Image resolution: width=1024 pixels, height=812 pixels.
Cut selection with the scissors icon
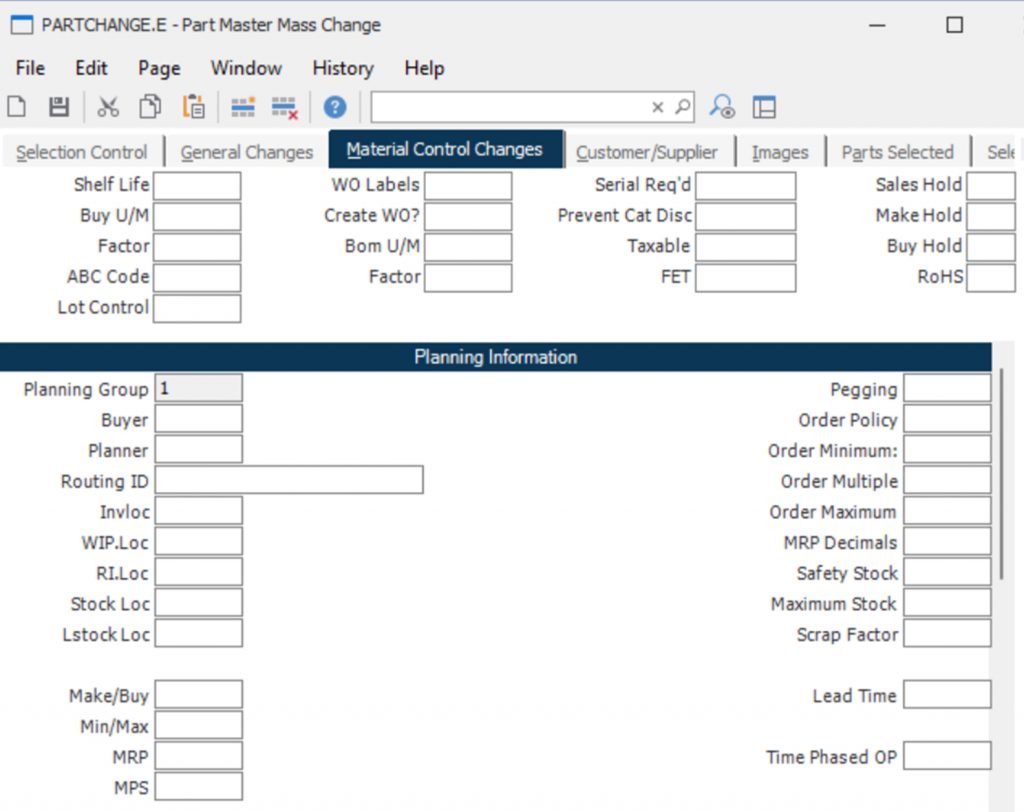108,106
